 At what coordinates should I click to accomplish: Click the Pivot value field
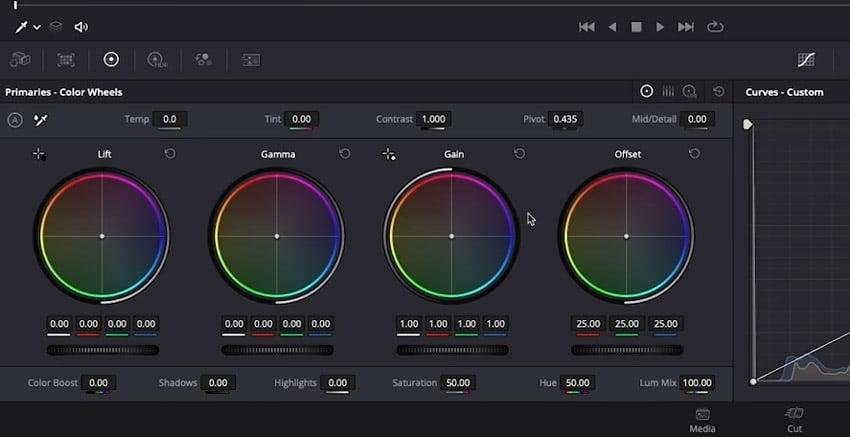coord(565,119)
